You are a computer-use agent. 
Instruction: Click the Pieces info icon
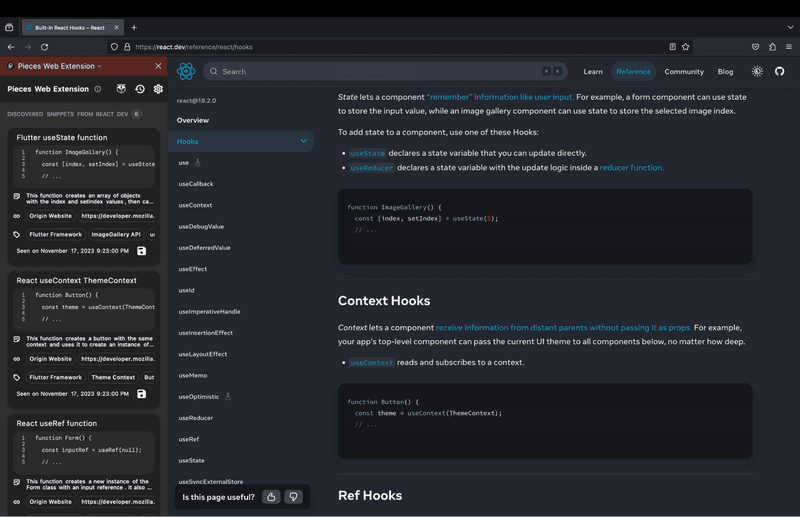coord(97,89)
